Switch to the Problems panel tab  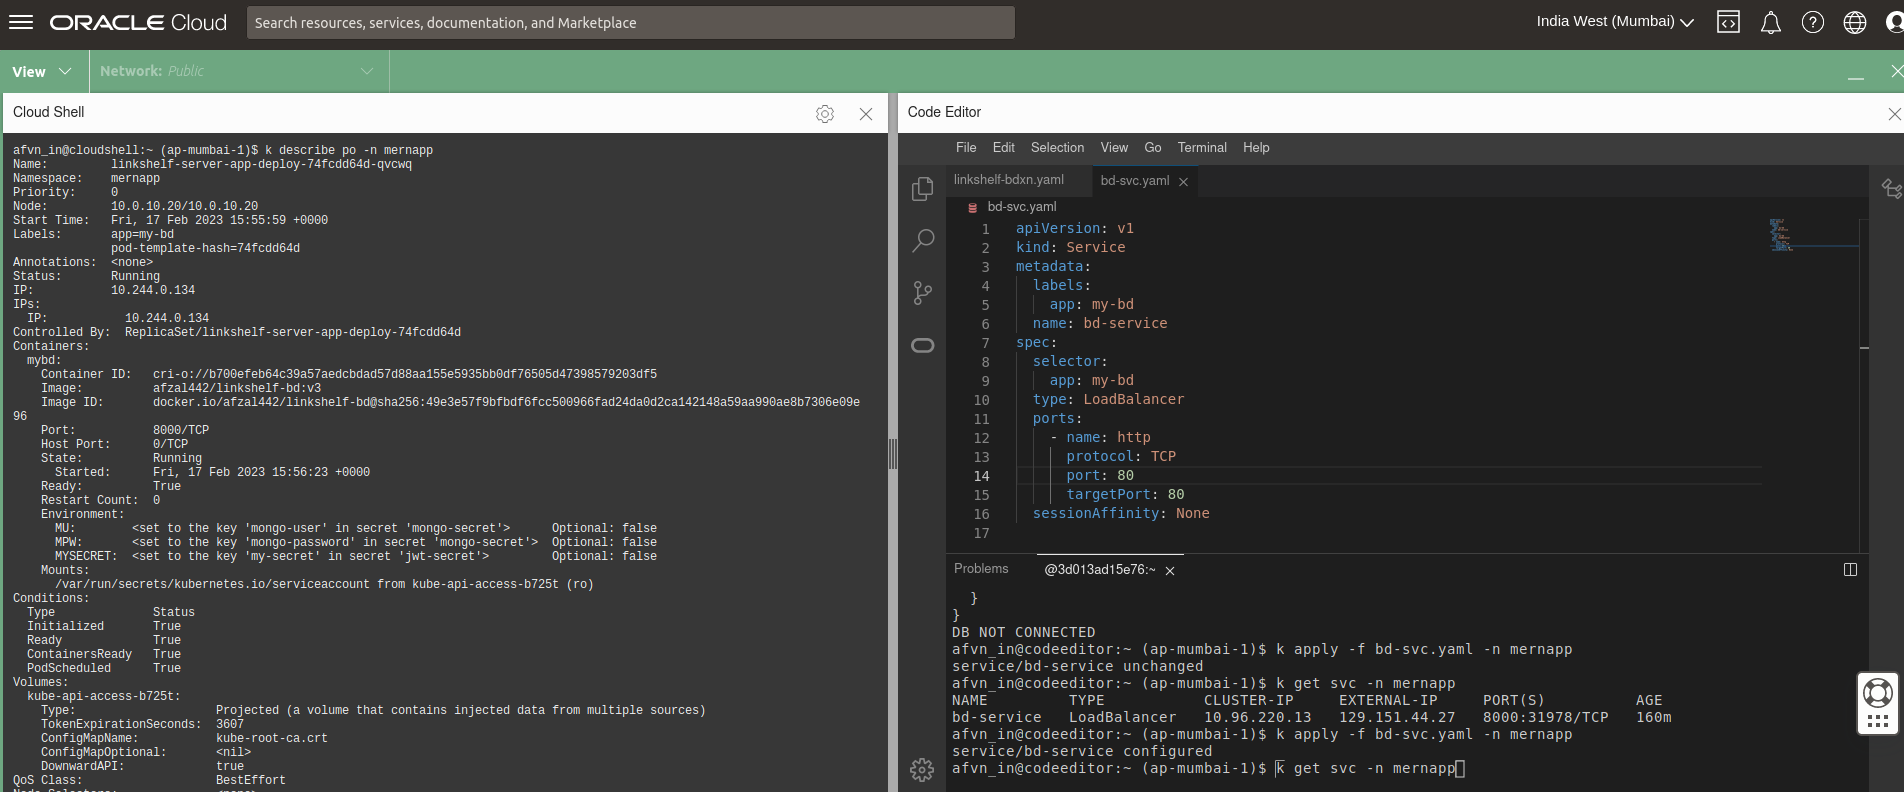pos(981,569)
